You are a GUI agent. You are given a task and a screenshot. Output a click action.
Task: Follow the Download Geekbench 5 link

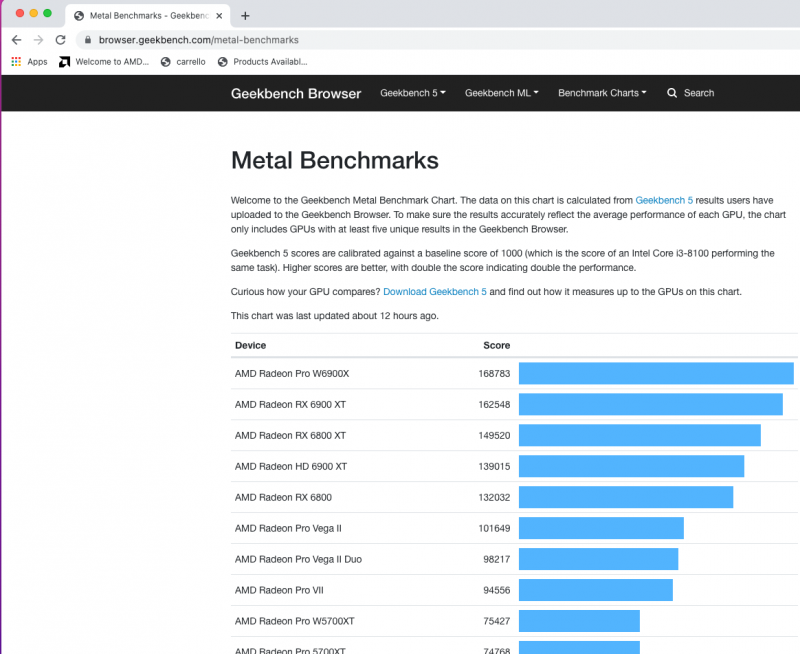435,292
